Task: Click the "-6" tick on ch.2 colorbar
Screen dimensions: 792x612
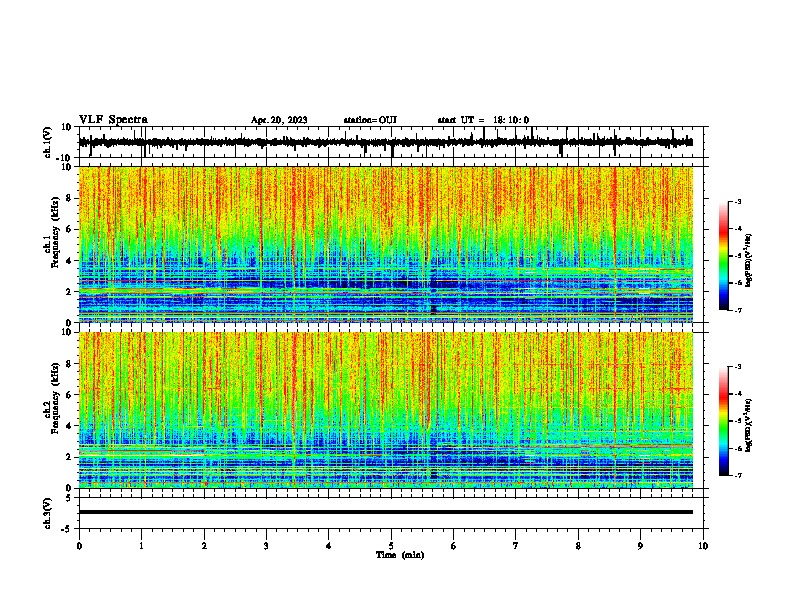Action: tap(738, 448)
